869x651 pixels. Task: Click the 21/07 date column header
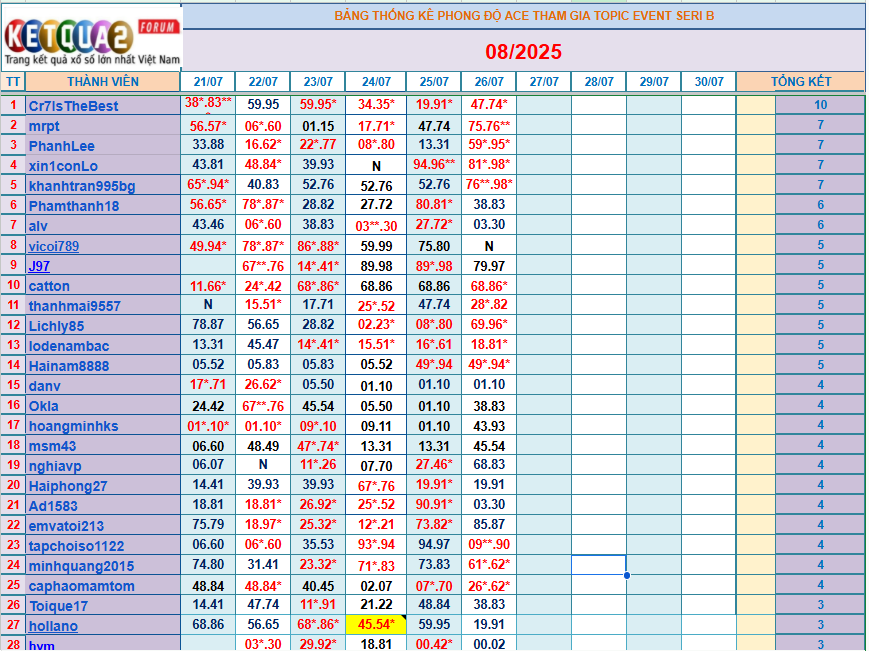(208, 82)
